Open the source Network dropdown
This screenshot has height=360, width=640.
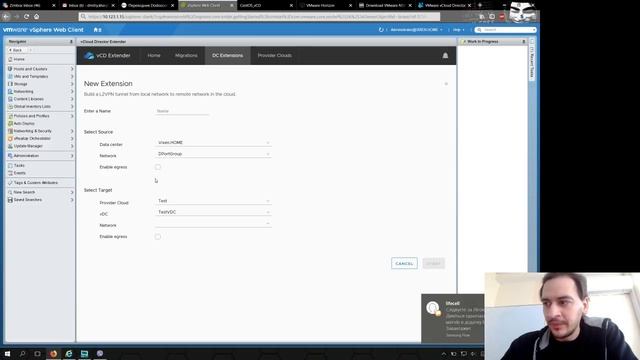click(x=213, y=154)
